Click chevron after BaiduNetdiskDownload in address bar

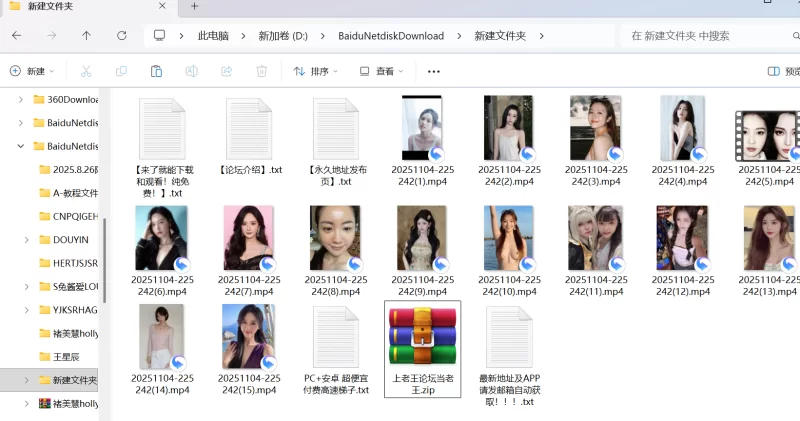click(x=459, y=36)
